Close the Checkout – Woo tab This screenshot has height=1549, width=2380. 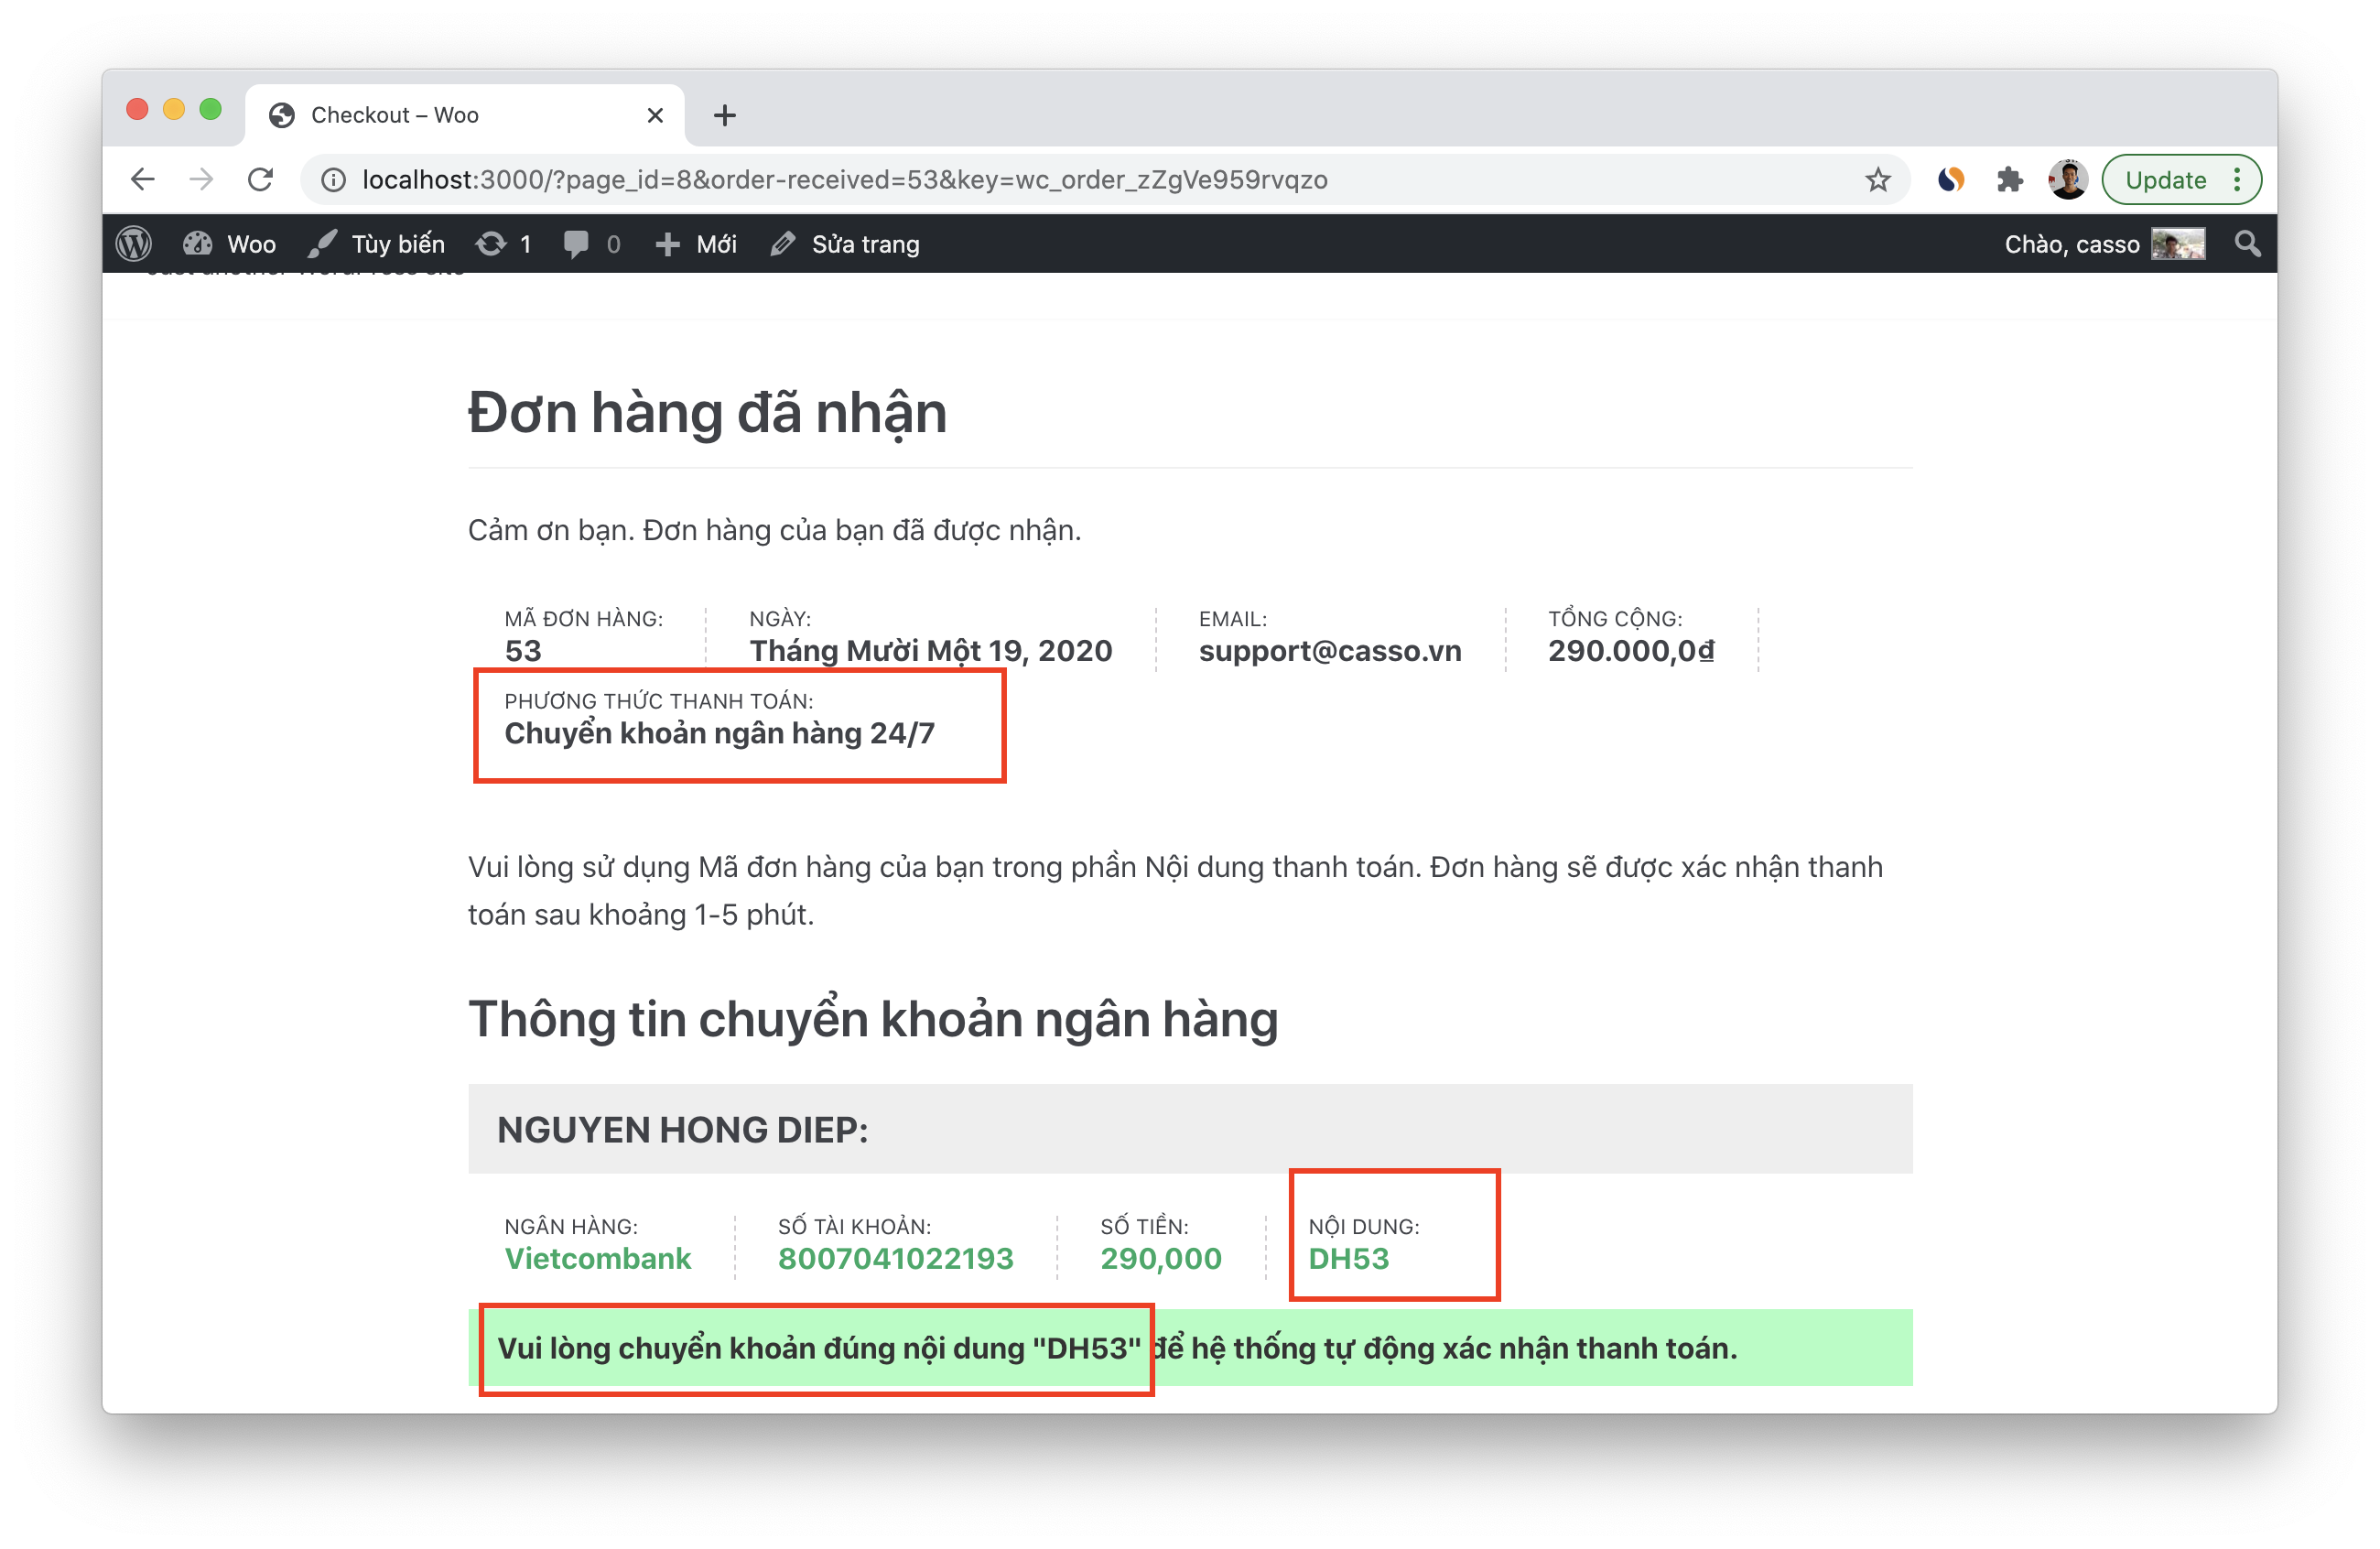(655, 116)
